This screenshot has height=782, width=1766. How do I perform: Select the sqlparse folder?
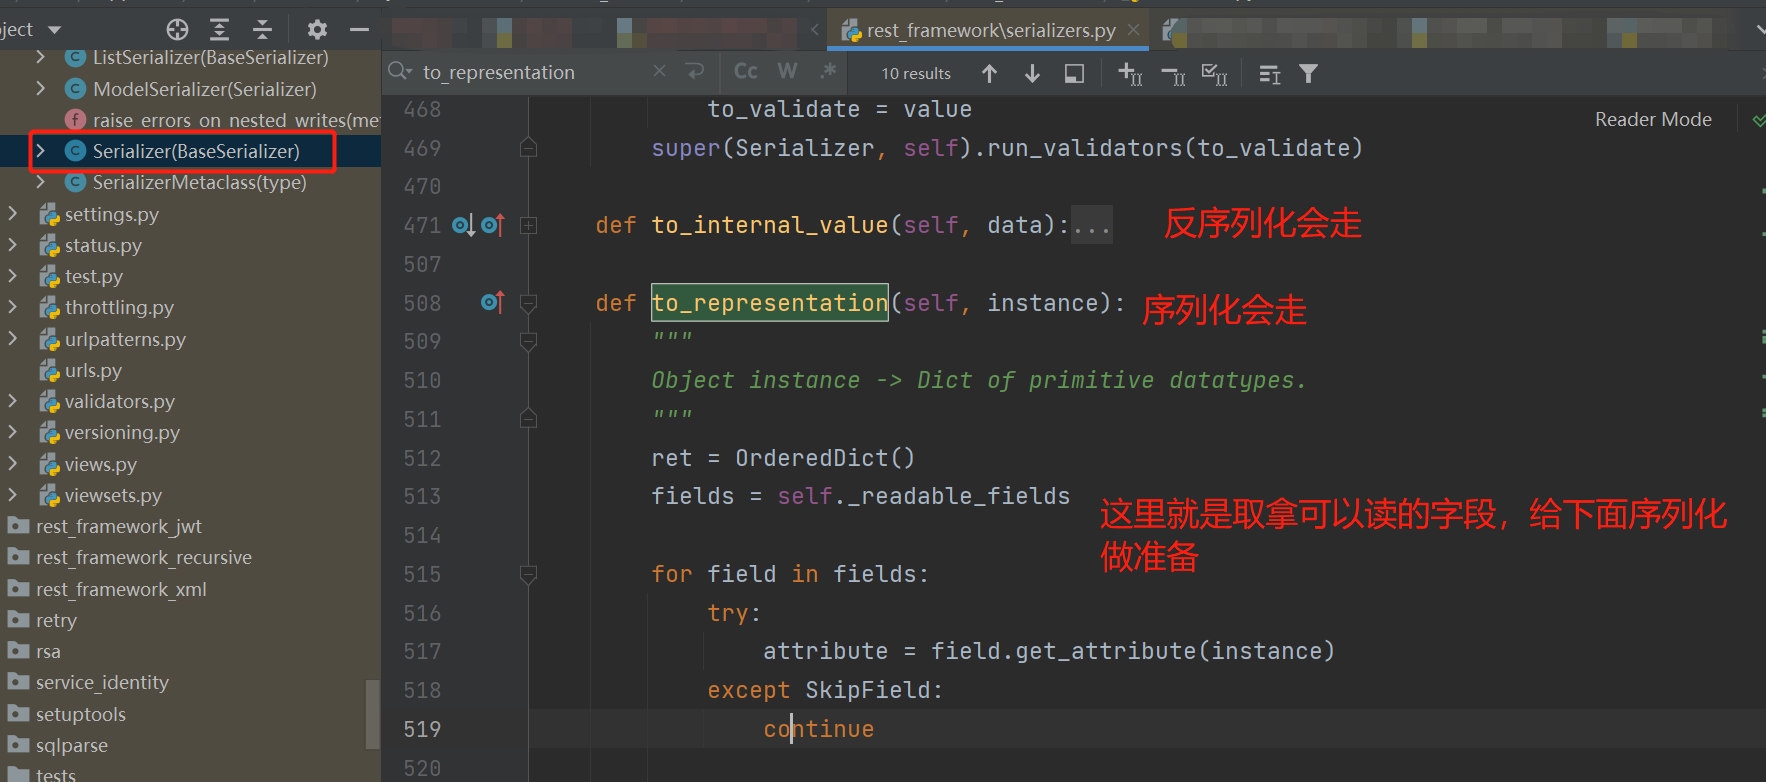71,745
